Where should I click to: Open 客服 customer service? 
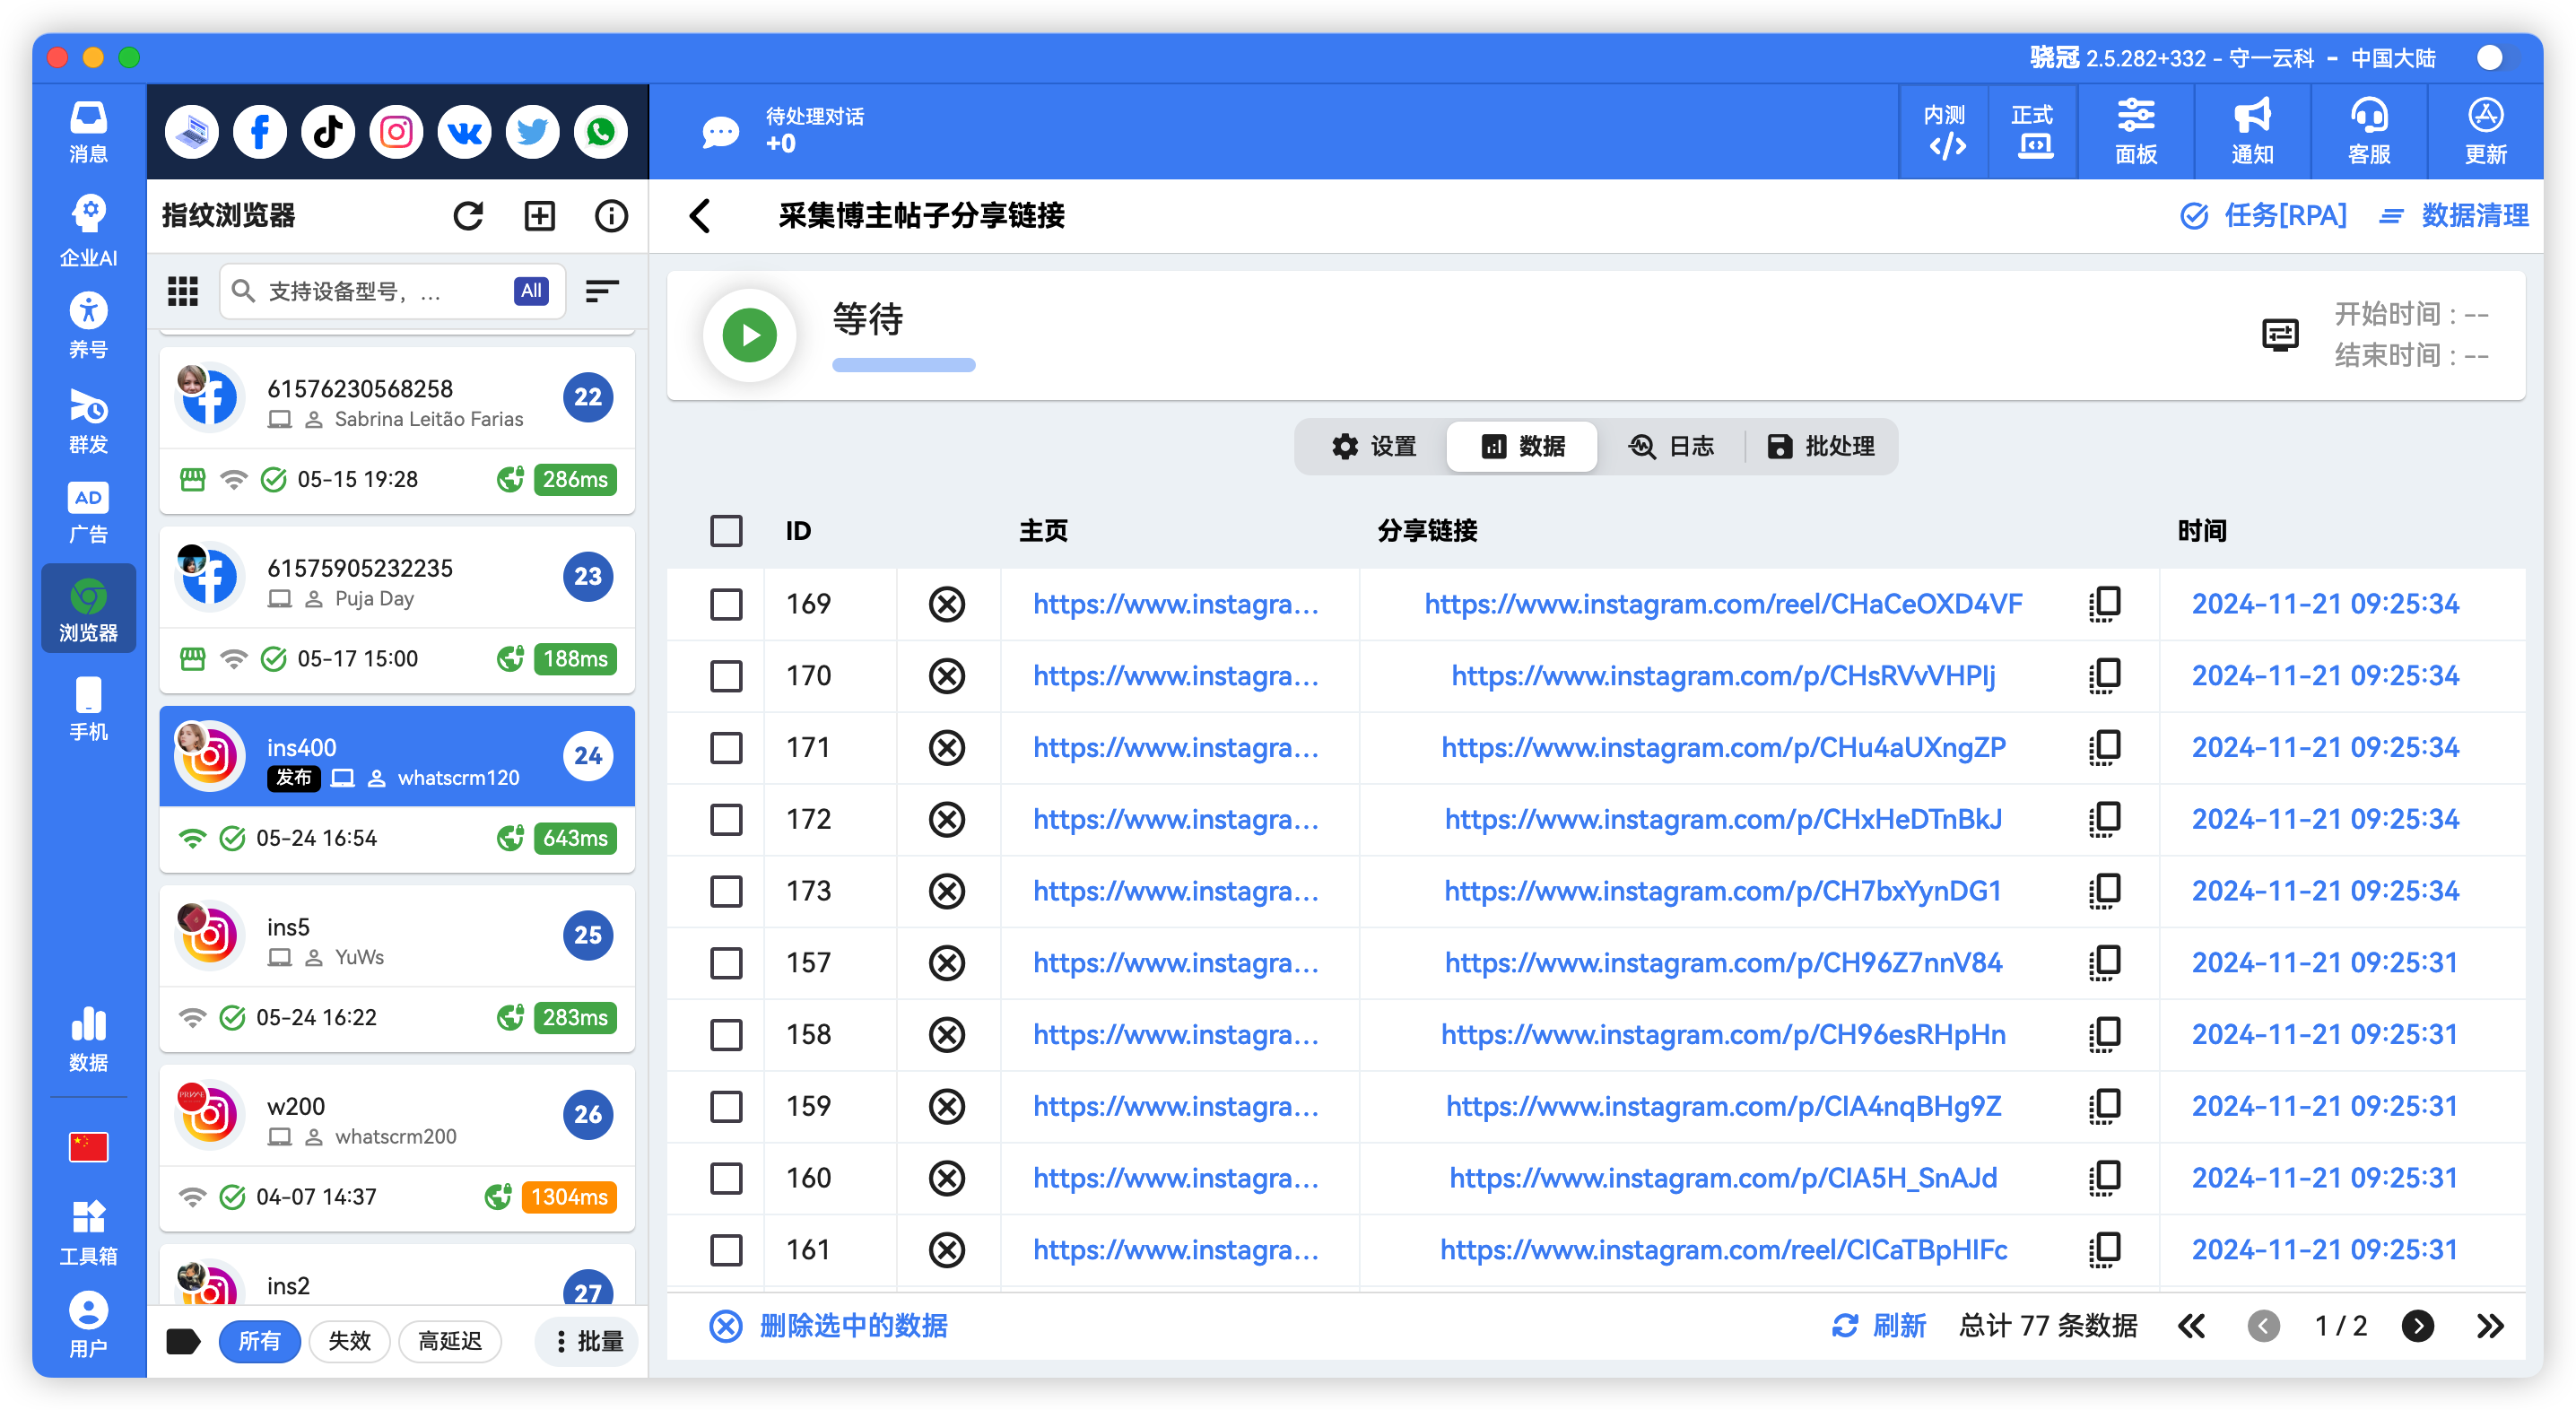click(x=2368, y=131)
